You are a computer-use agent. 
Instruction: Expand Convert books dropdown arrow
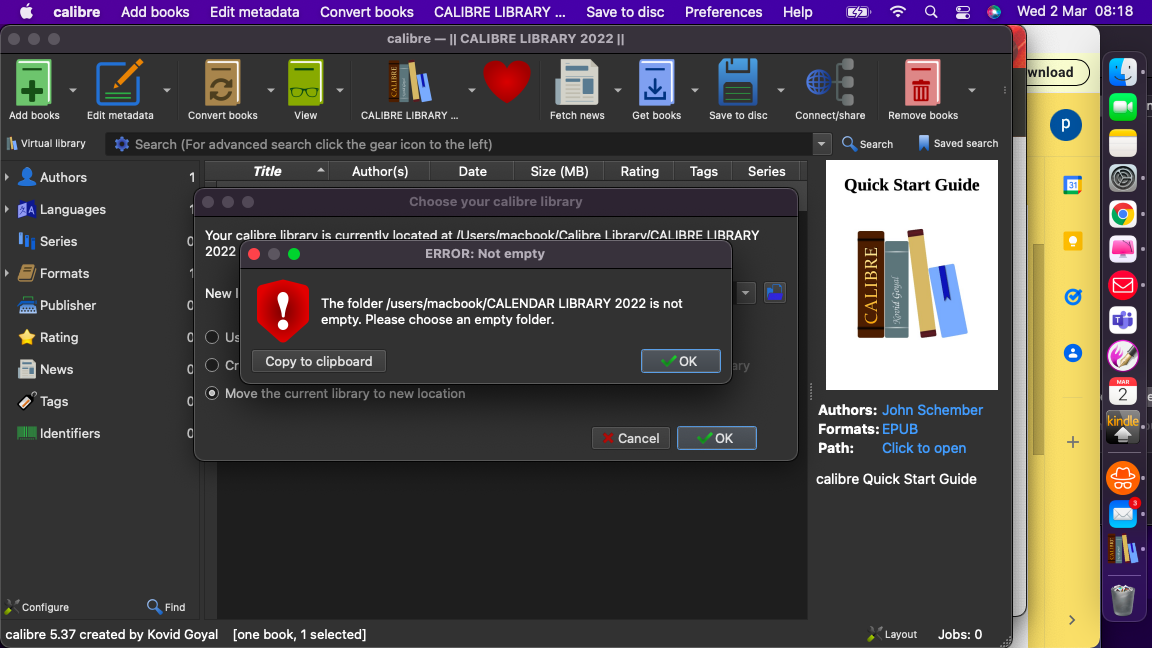point(270,90)
